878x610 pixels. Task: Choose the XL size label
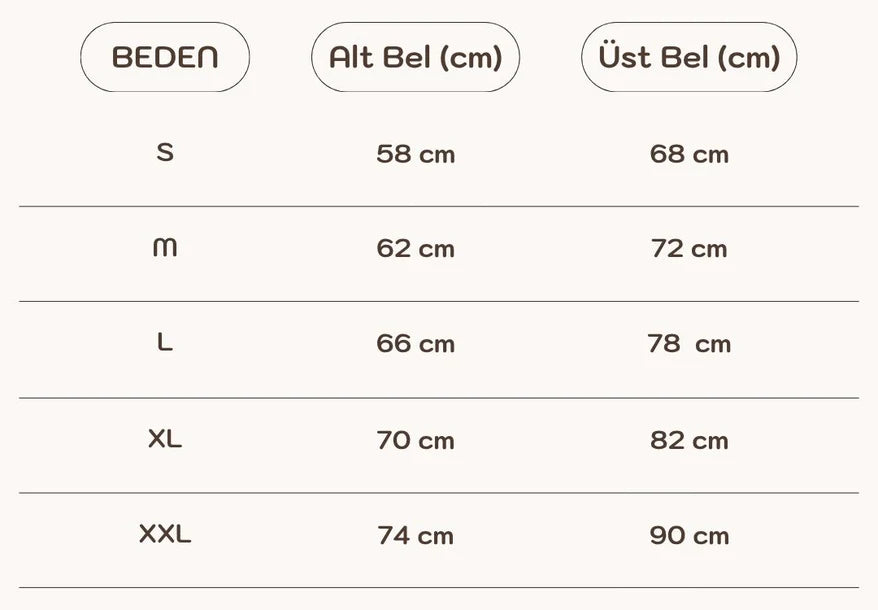coord(165,439)
